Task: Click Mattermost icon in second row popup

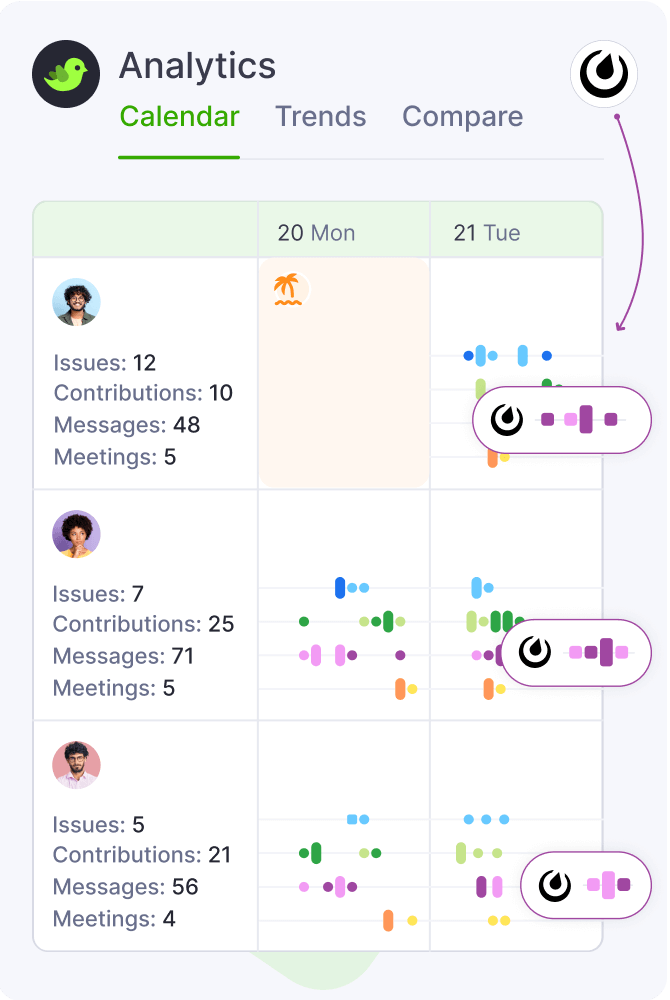Action: (x=535, y=652)
